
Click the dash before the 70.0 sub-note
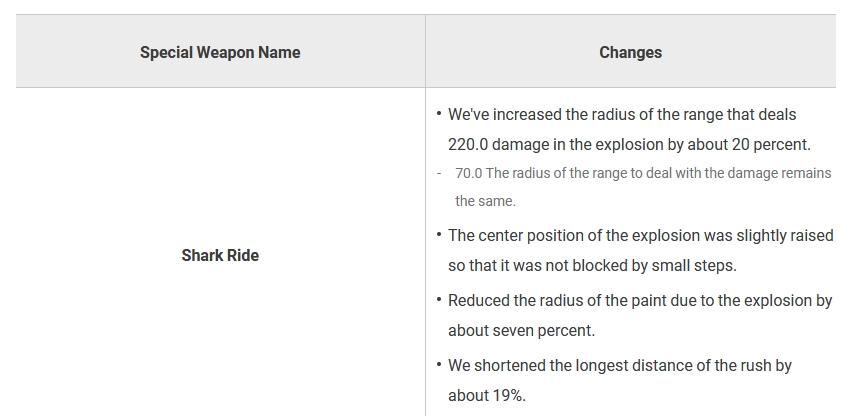[440, 173]
